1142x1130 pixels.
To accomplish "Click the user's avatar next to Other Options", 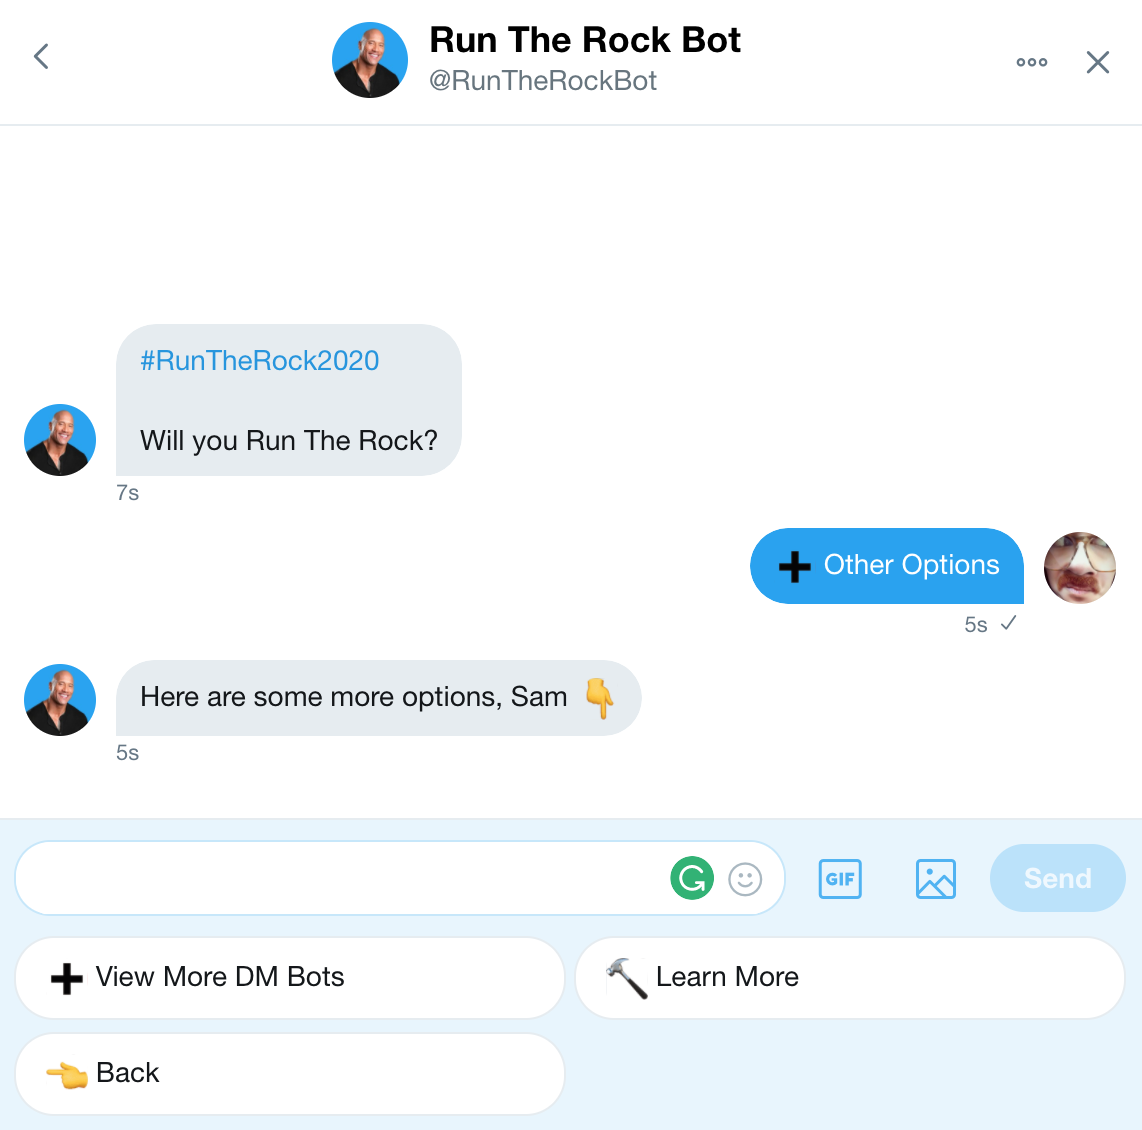I will (x=1079, y=567).
